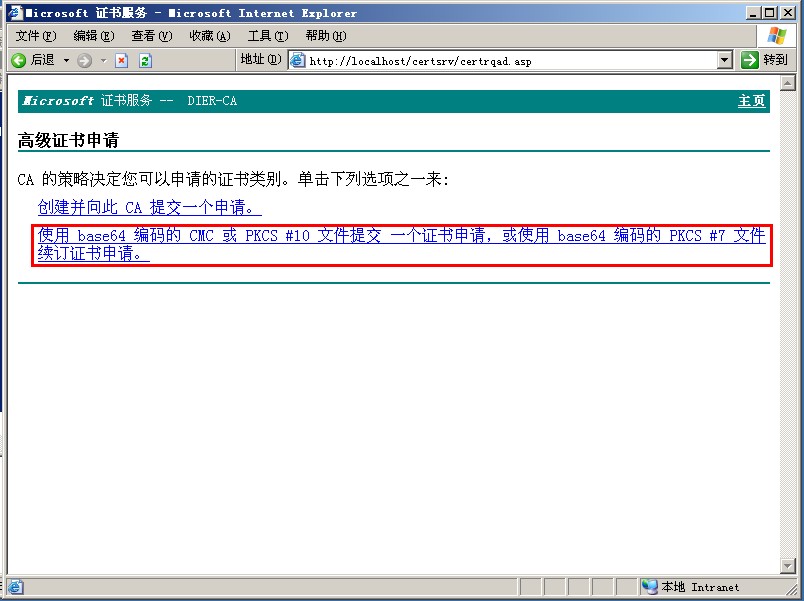The height and width of the screenshot is (601, 804).
Task: Click the green Refresh page icon
Action: point(145,60)
